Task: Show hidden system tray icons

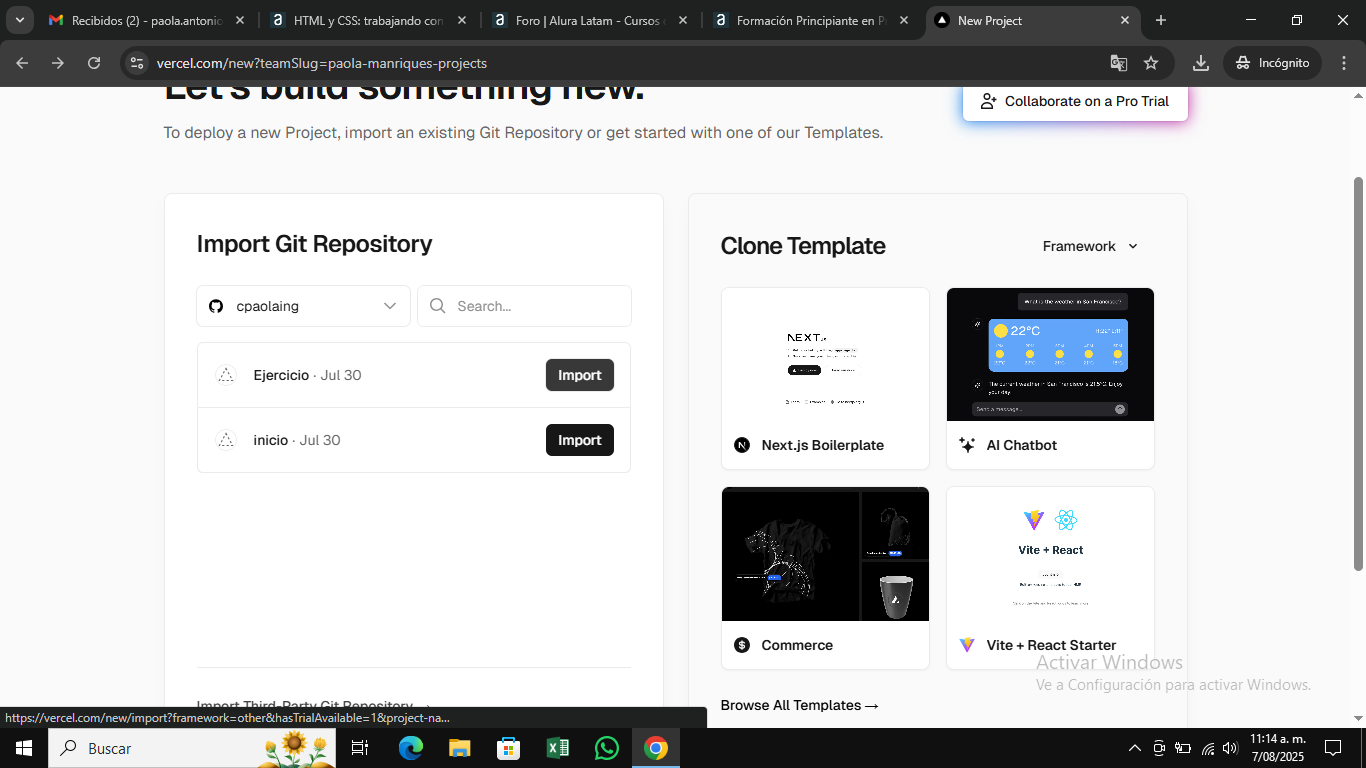Action: [x=1135, y=748]
